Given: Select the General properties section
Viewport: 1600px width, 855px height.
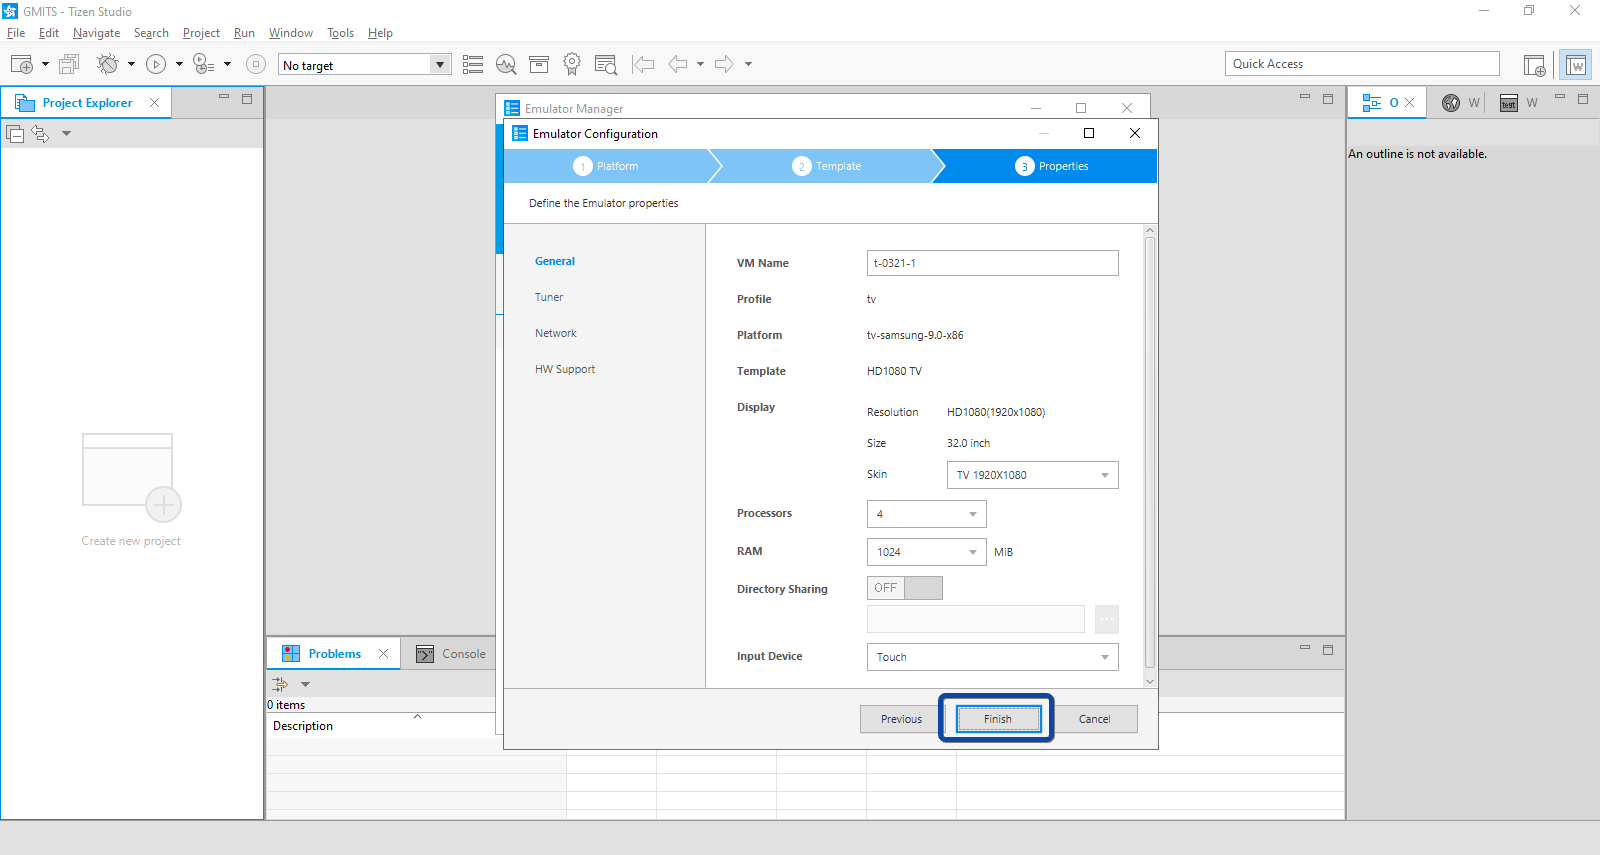Looking at the screenshot, I should (555, 261).
